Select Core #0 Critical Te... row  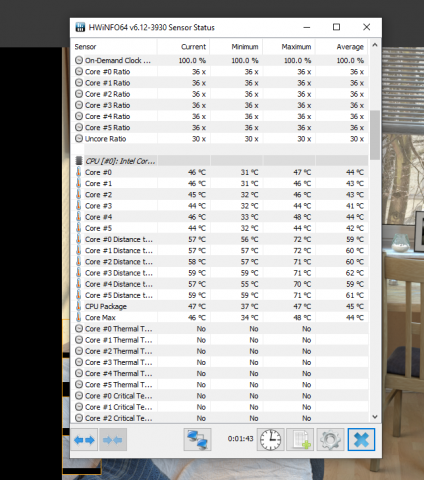[x=220, y=395]
